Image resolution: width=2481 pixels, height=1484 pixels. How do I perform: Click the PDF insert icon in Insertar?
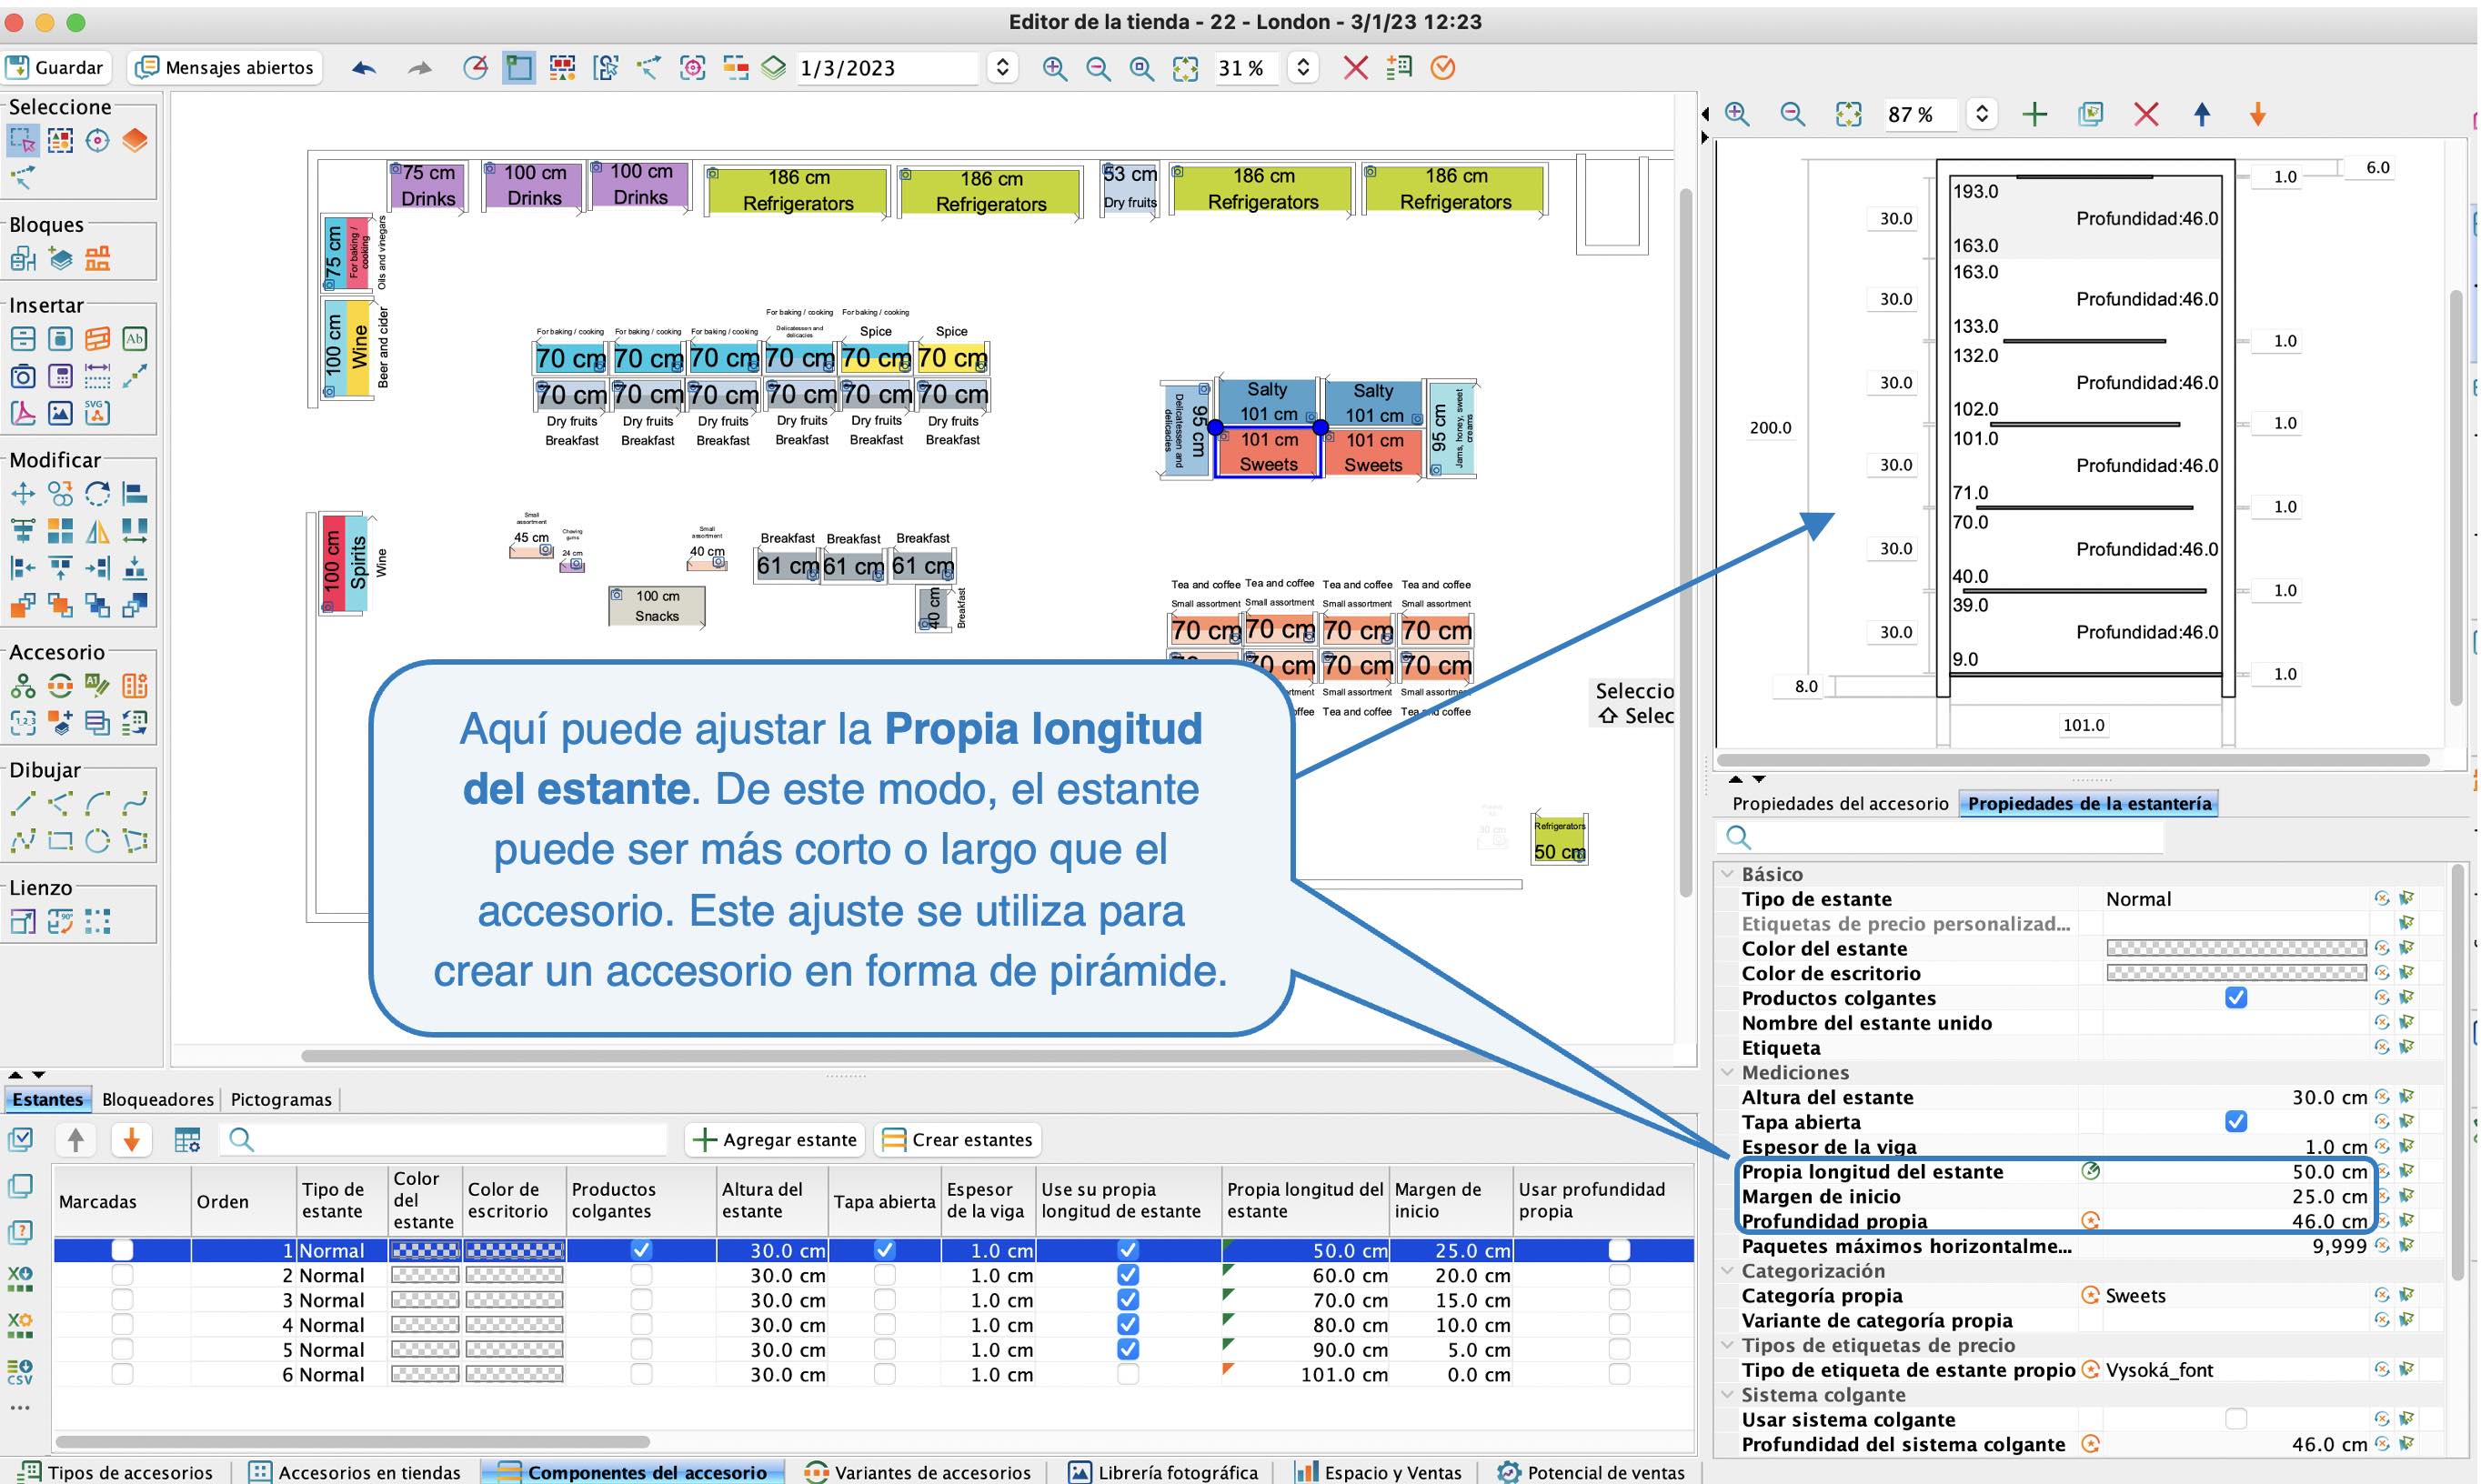coord(23,412)
